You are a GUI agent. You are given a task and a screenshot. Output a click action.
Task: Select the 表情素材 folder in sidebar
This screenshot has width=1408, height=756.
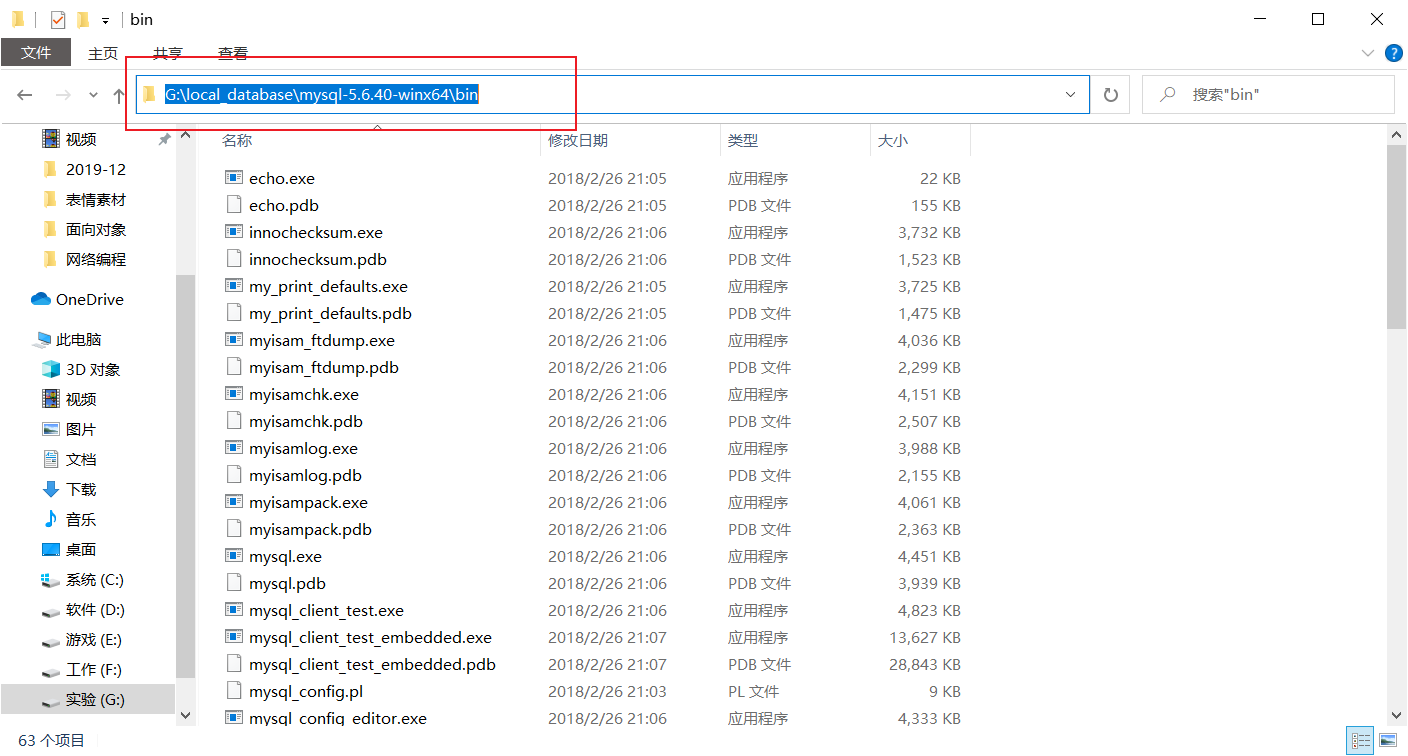[96, 199]
